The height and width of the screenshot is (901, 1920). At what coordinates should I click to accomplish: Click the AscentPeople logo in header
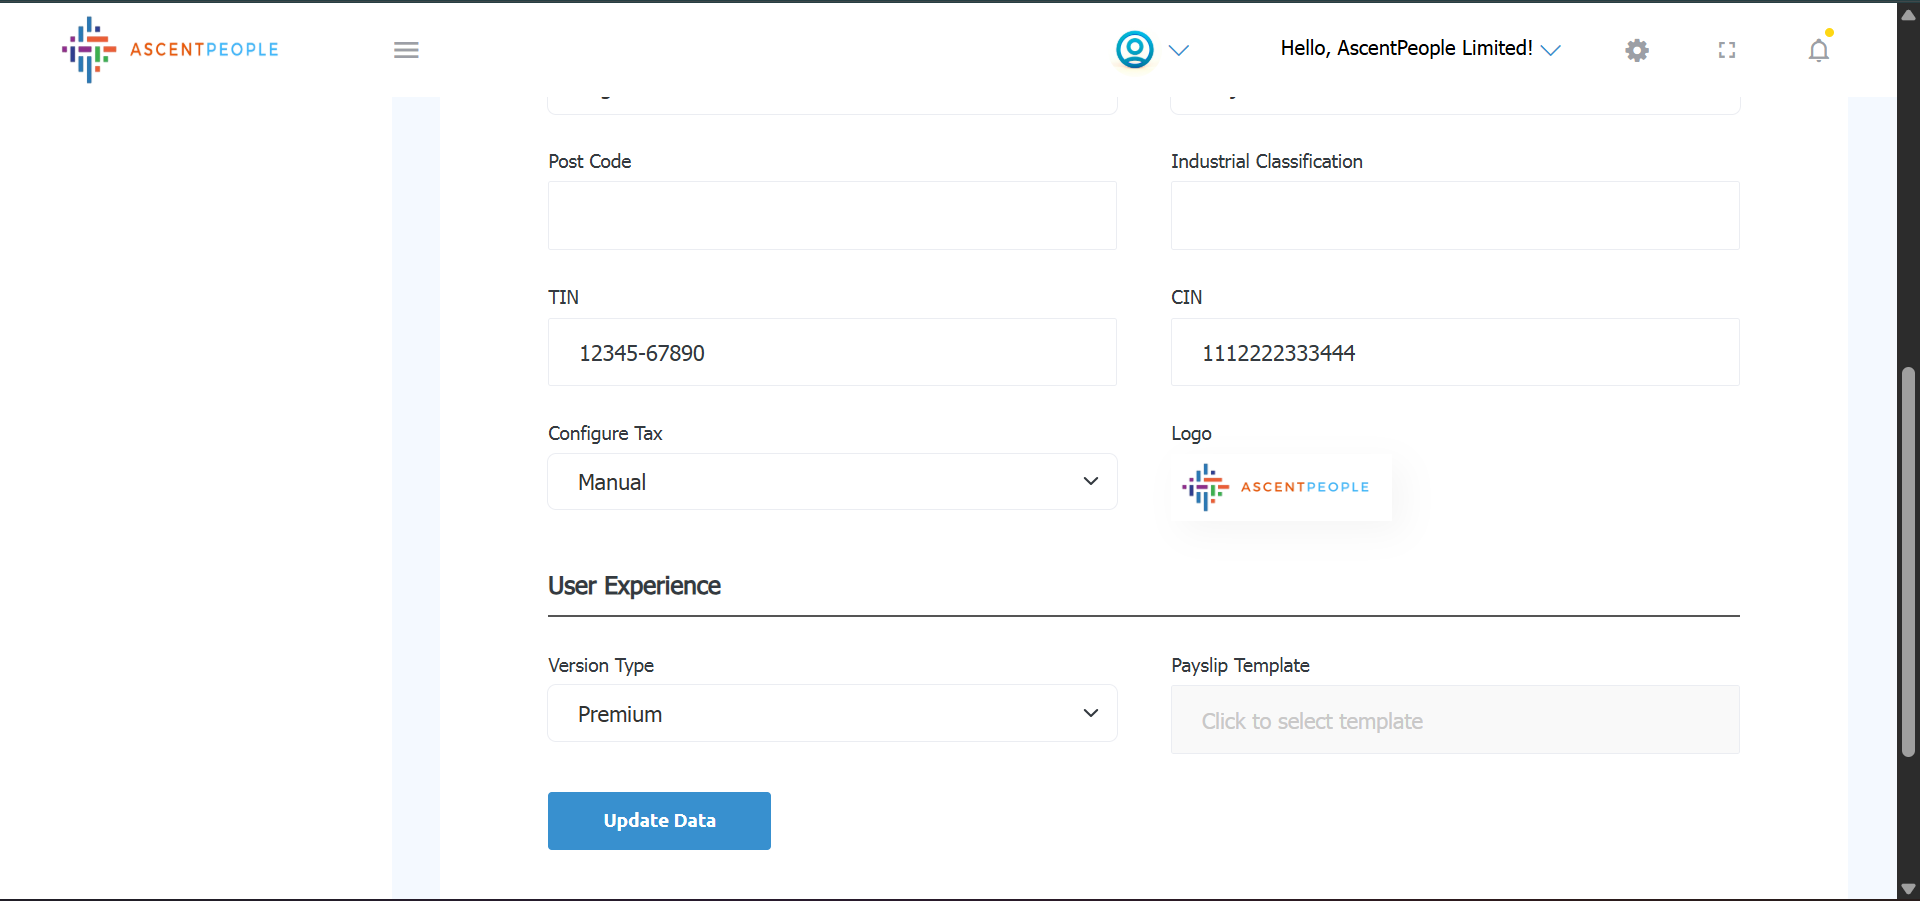pos(170,49)
